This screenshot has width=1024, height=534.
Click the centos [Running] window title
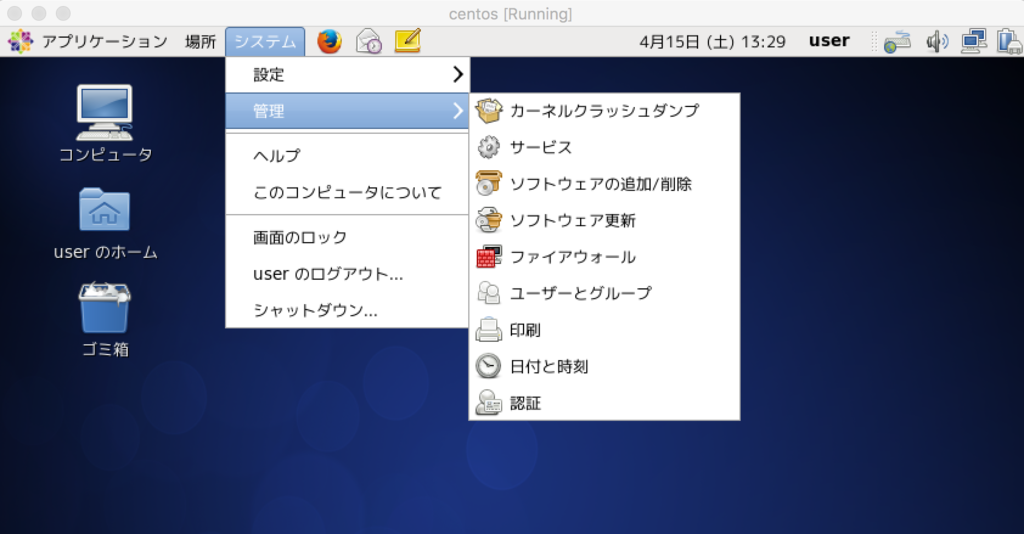pyautogui.click(x=510, y=14)
